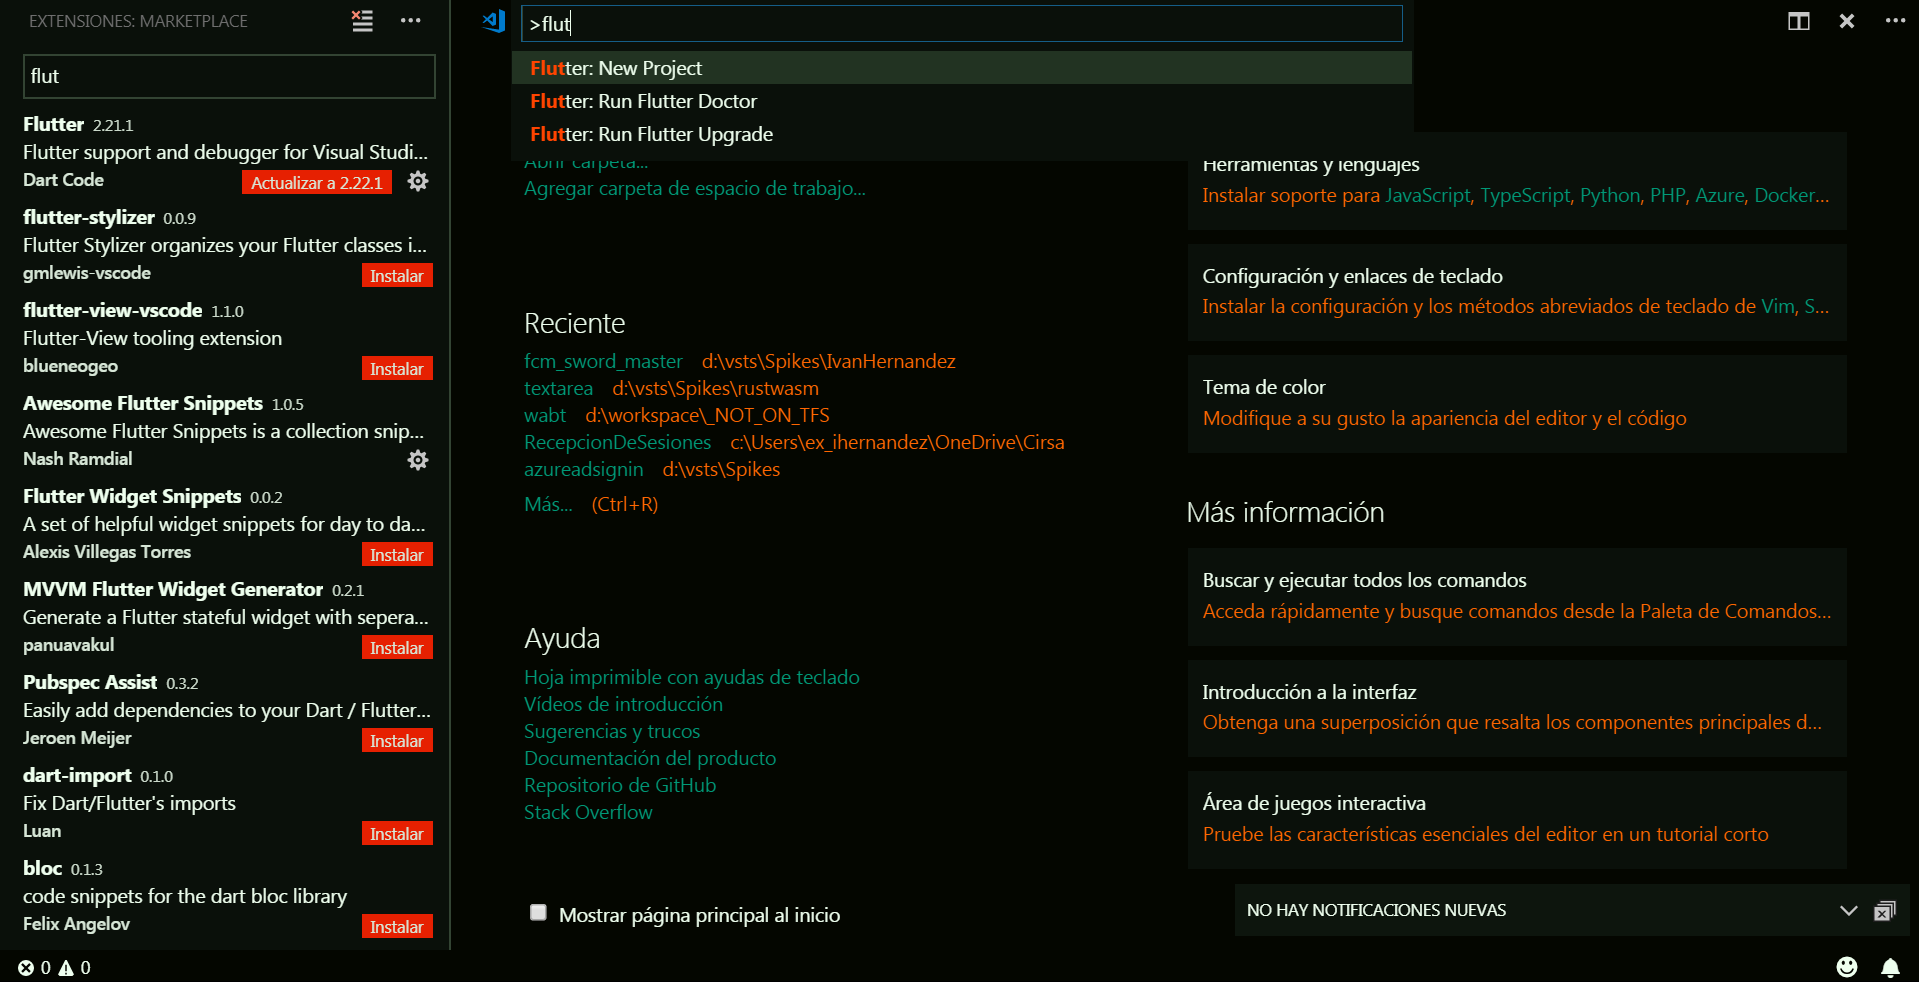Open recent project textarea

coord(558,388)
